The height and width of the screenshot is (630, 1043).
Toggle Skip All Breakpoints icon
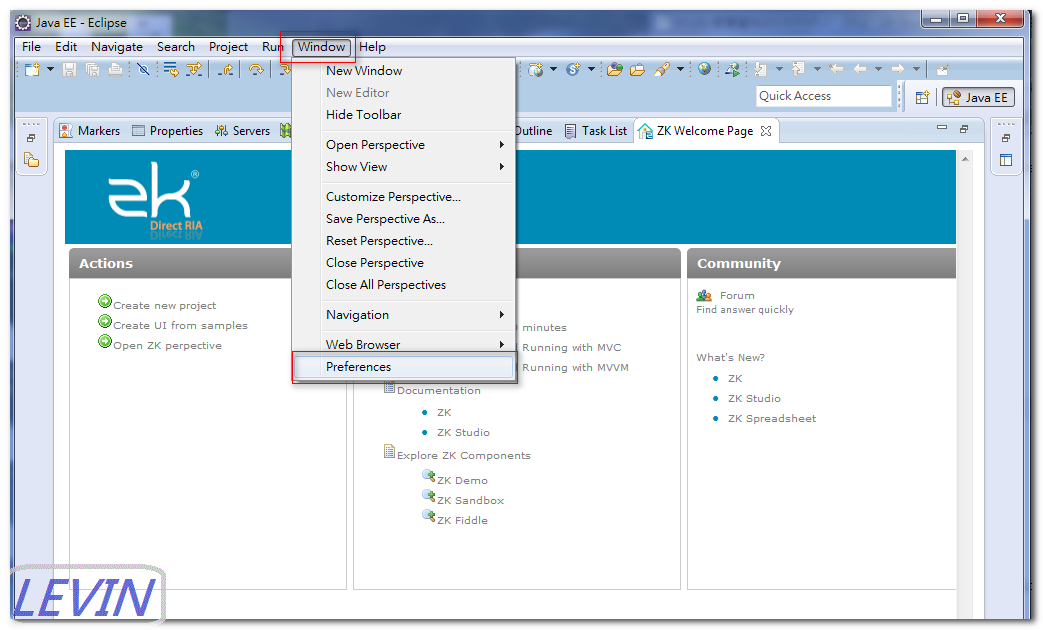[143, 69]
